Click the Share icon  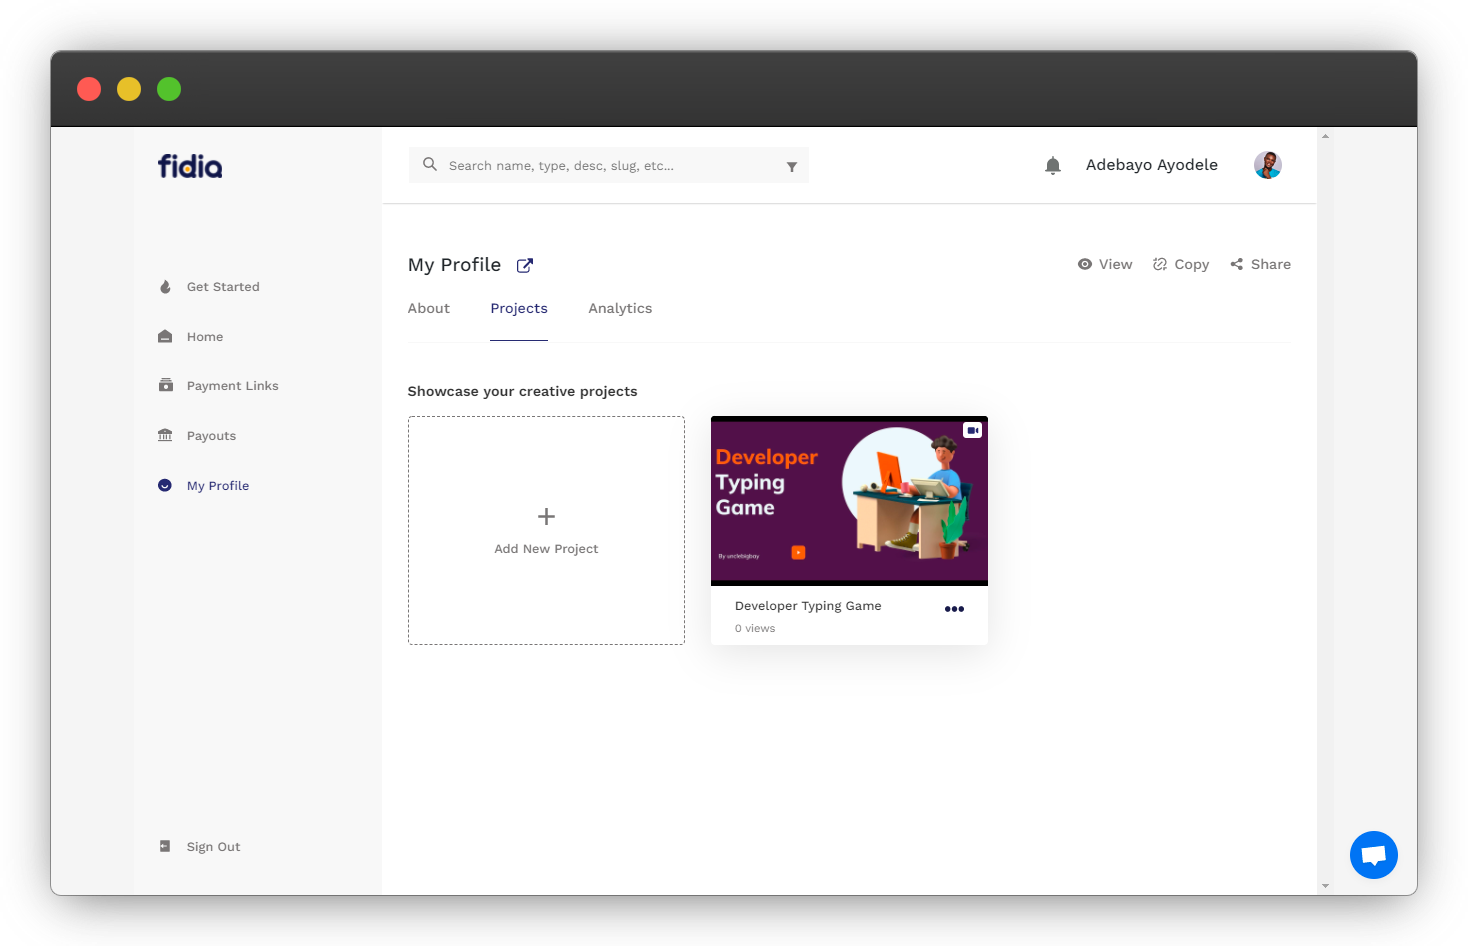(1237, 264)
